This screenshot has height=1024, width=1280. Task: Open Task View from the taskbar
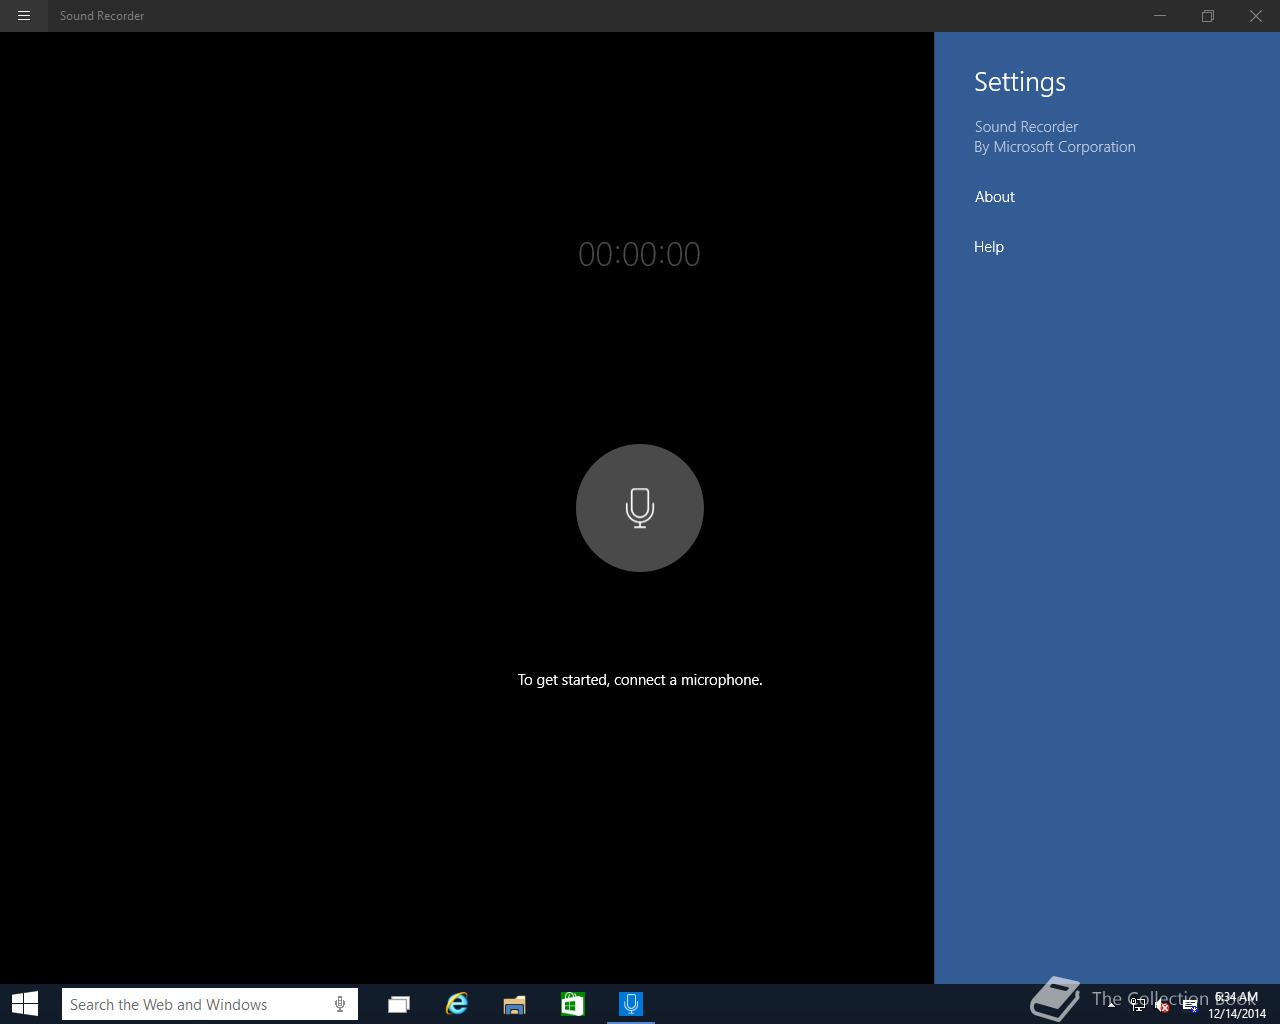tap(398, 1004)
